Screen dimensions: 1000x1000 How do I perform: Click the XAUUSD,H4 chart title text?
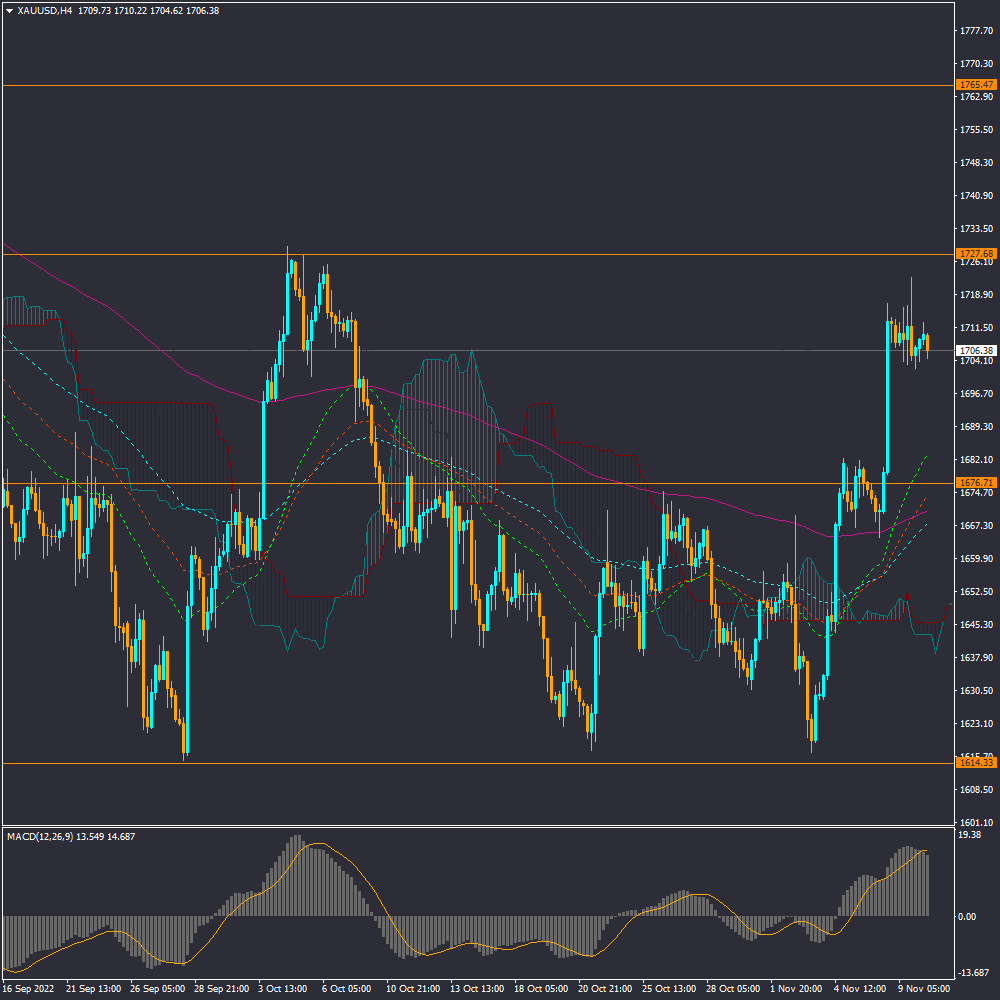44,10
